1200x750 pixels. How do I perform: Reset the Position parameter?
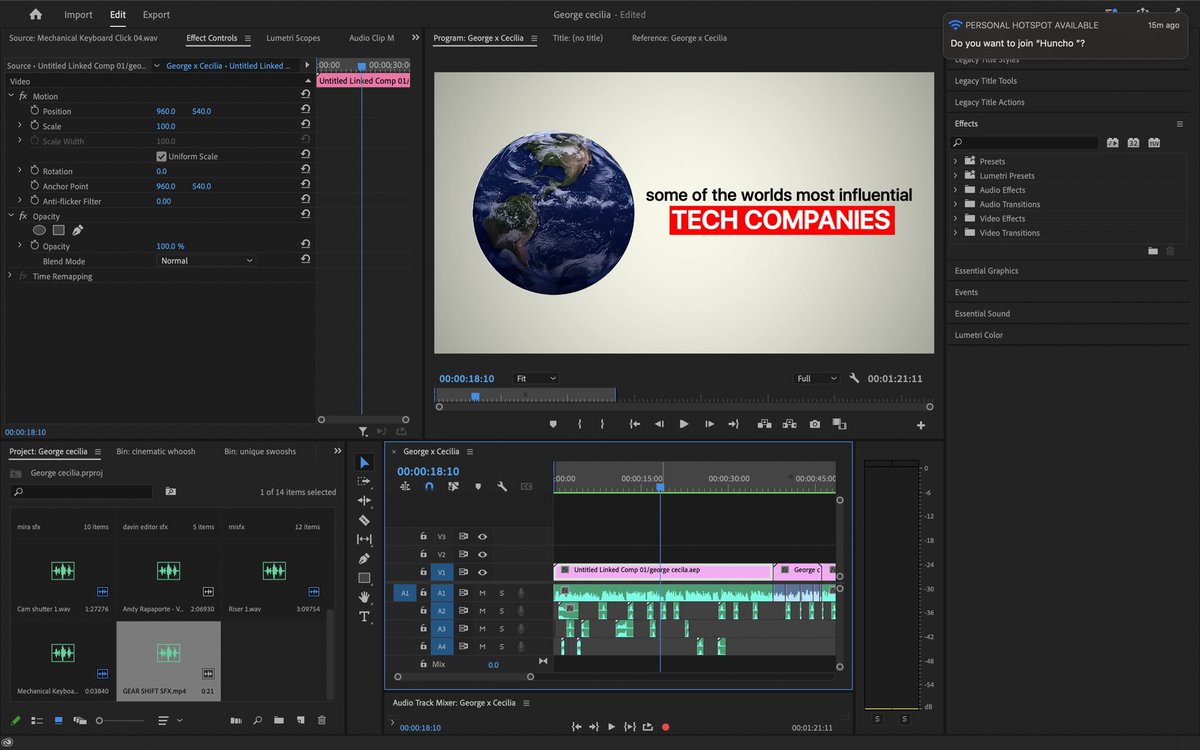pos(305,111)
